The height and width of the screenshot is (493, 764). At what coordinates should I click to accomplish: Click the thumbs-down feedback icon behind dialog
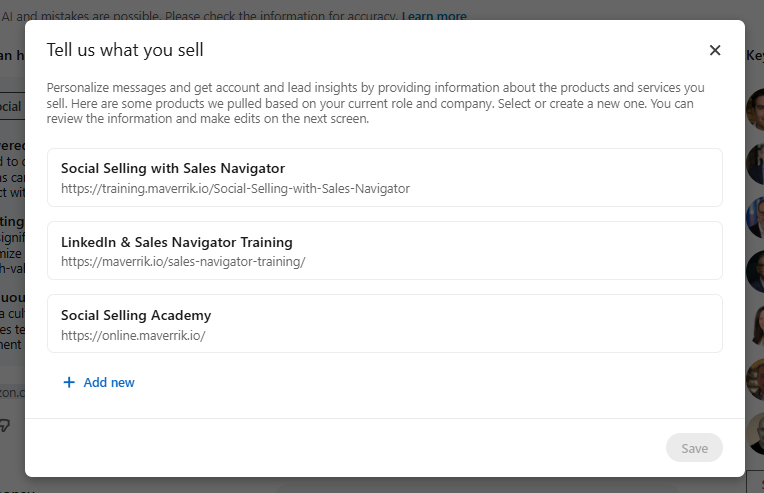[x=6, y=426]
